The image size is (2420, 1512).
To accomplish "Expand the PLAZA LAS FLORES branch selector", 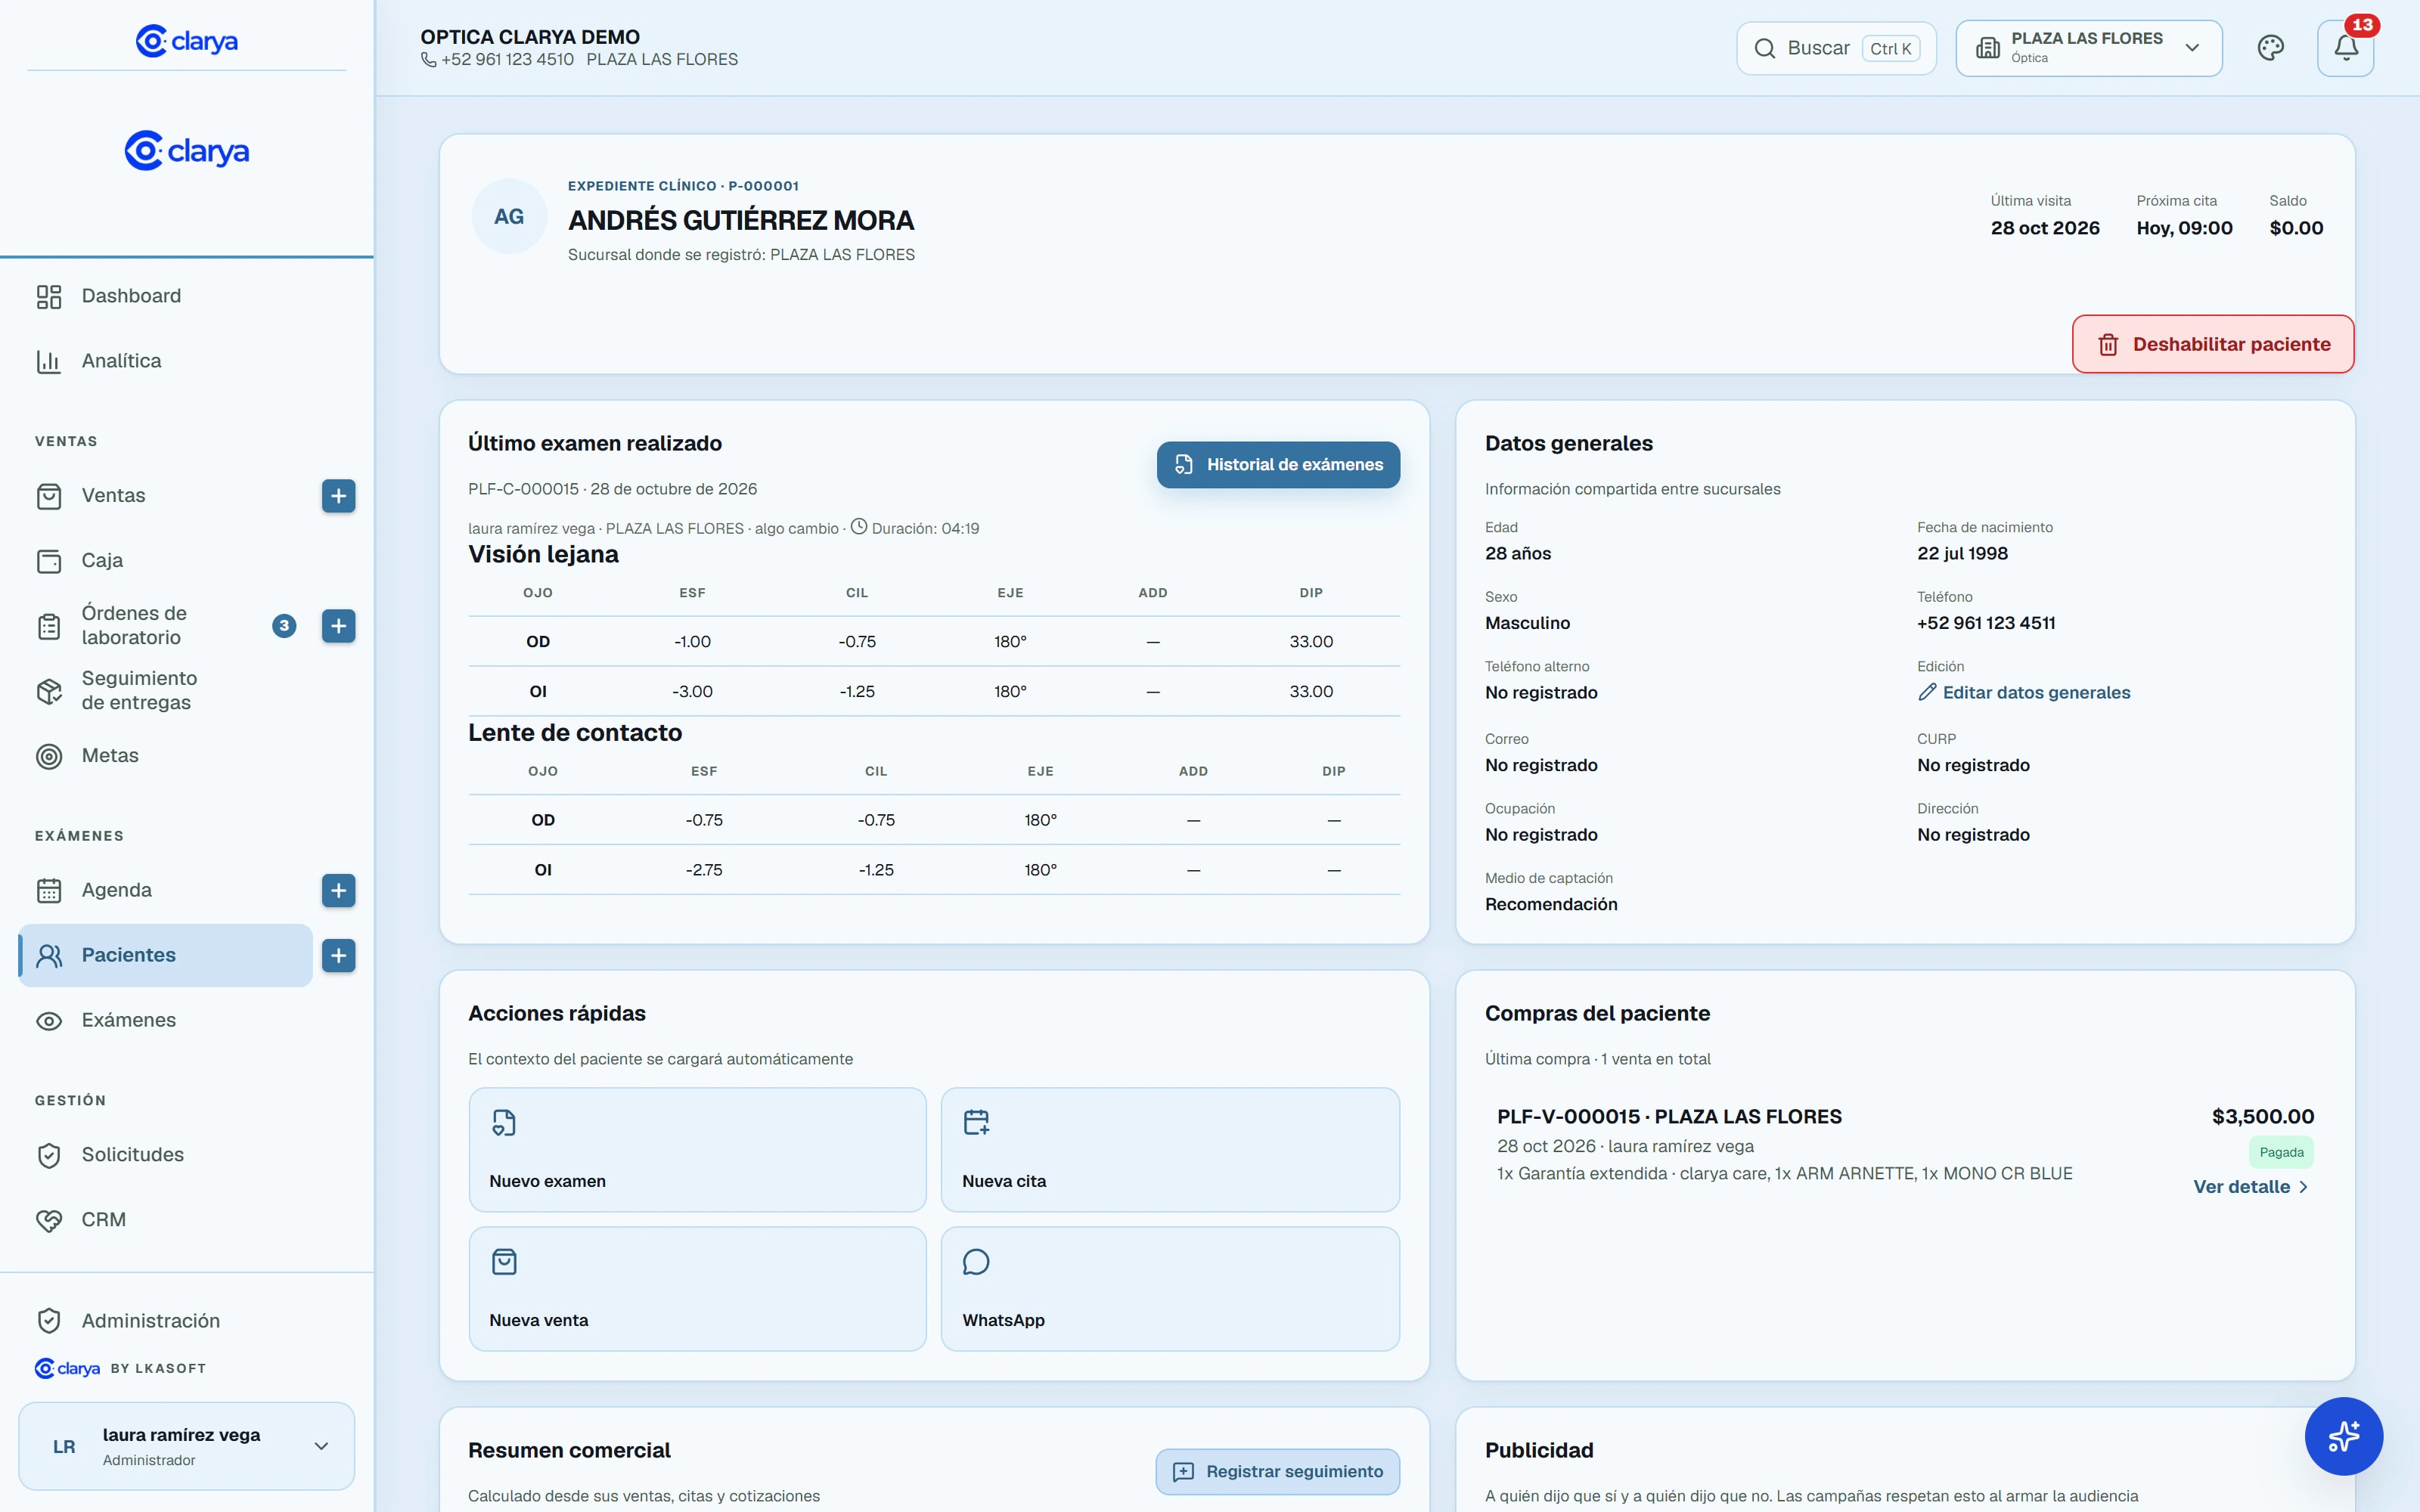I will pos(2088,48).
